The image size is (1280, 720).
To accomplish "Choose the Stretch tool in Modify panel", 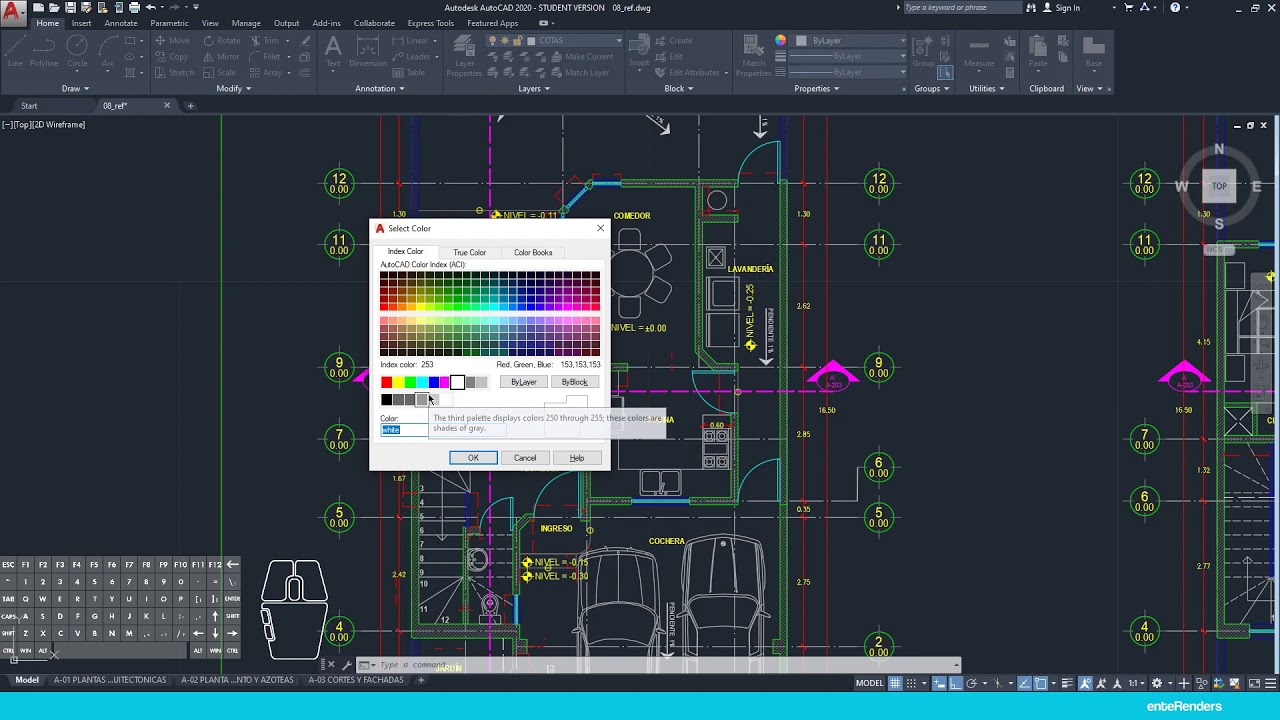I will click(174, 73).
